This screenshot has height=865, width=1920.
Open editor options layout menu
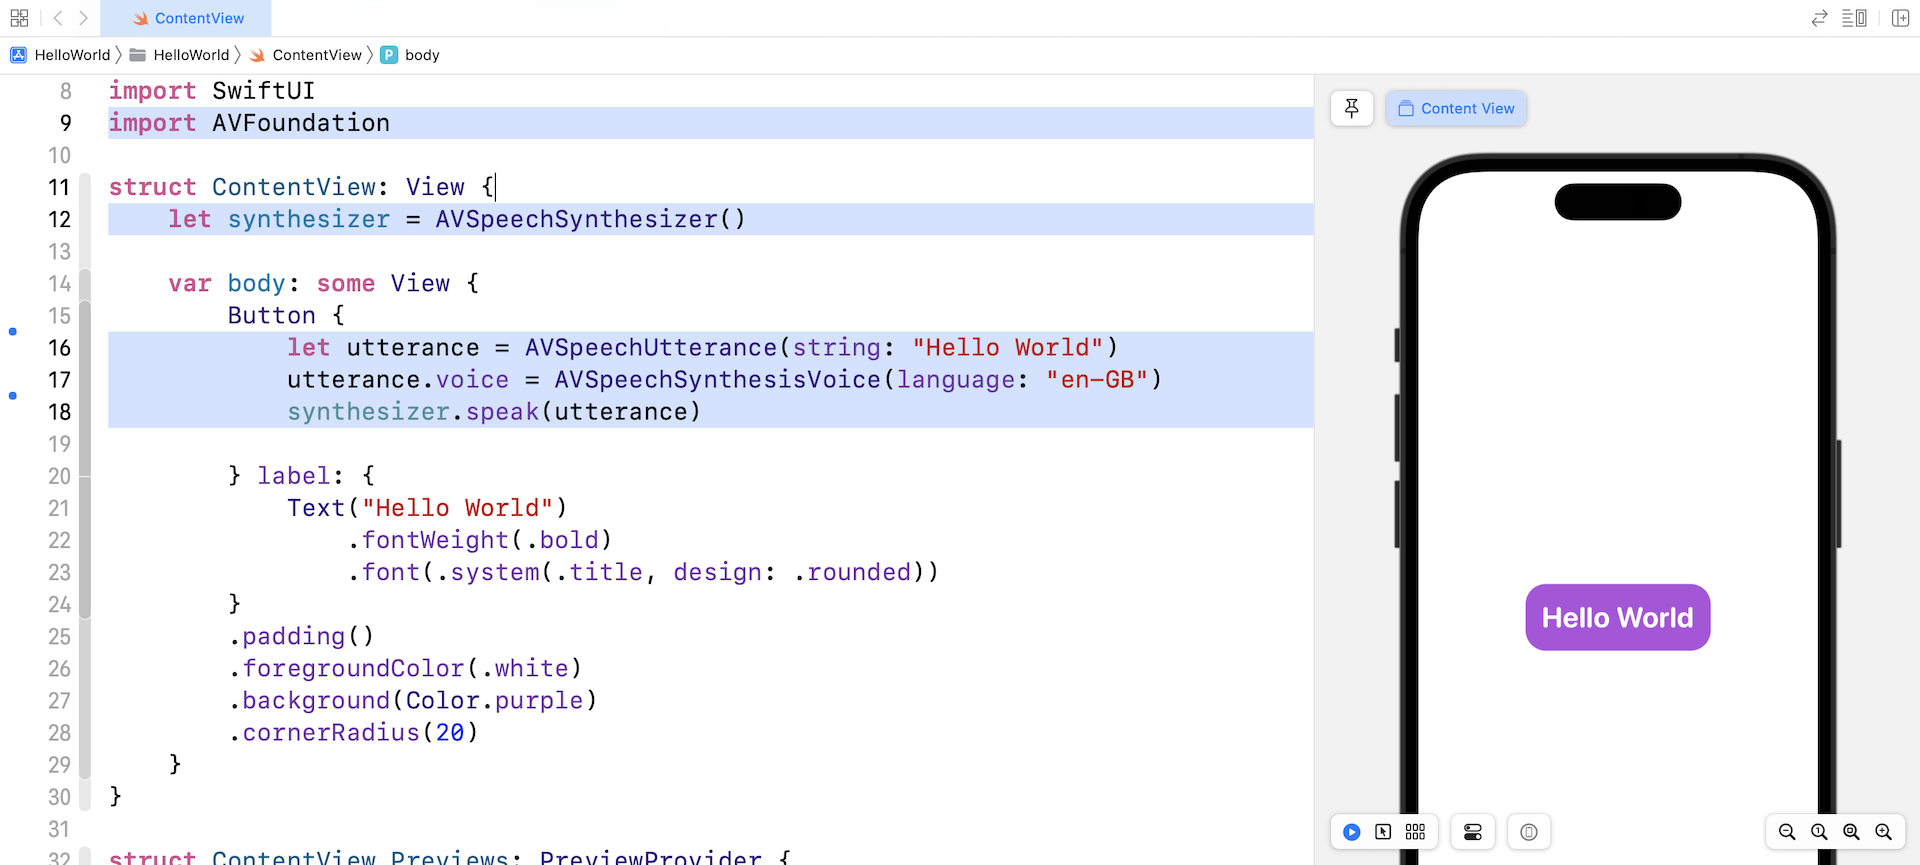coord(1854,18)
